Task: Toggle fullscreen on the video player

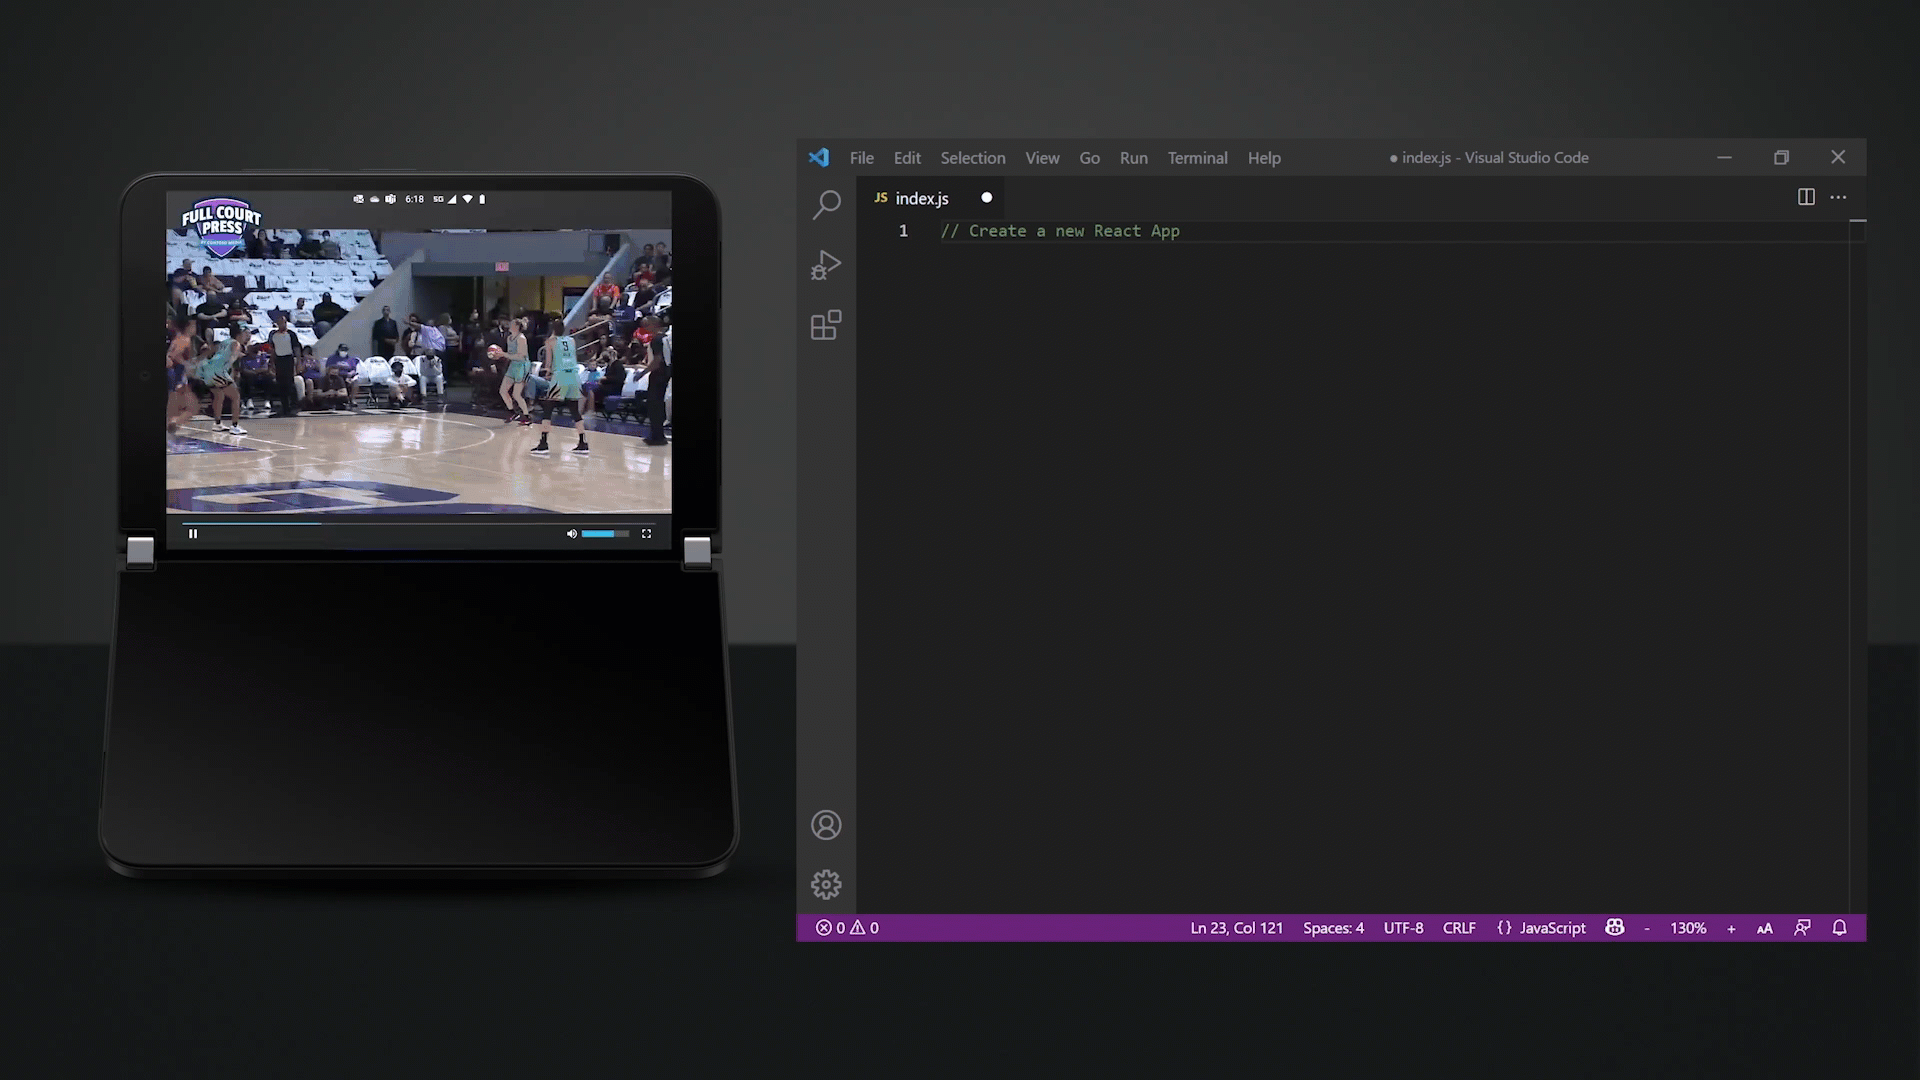Action: coord(646,534)
